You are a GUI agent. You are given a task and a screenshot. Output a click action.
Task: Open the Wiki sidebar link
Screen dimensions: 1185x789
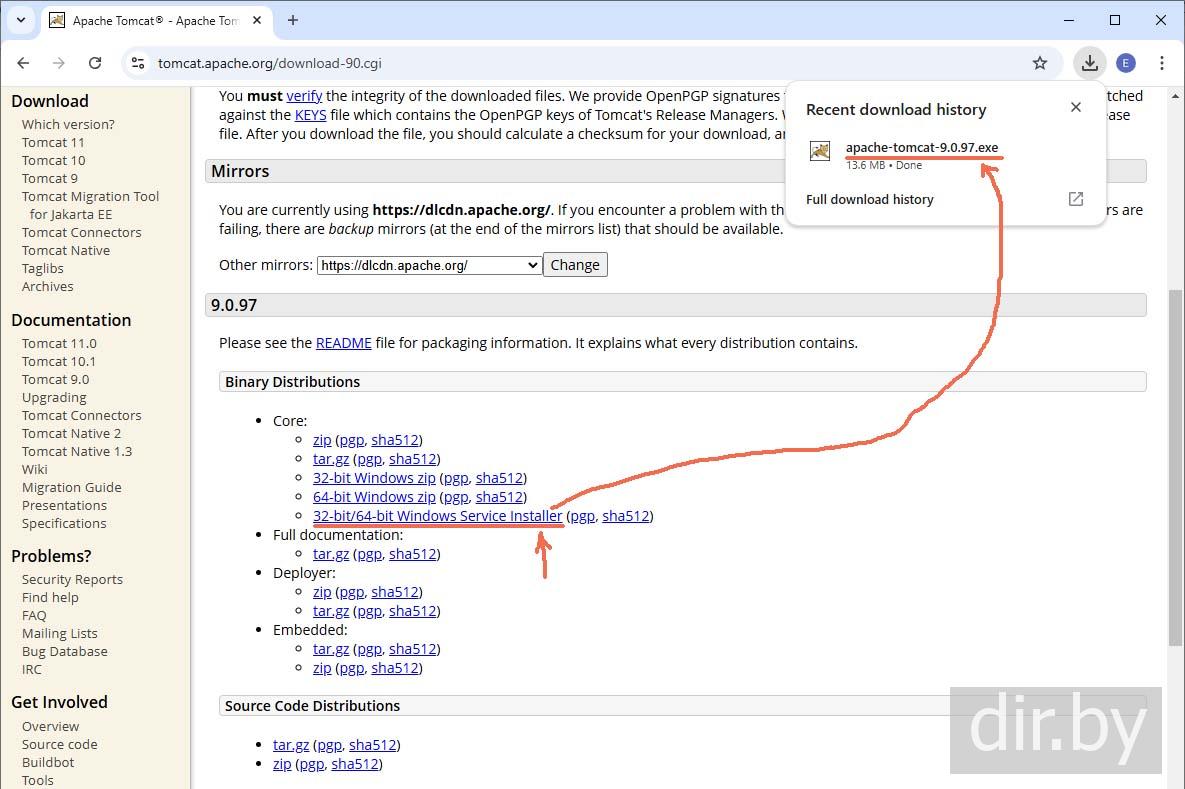tap(35, 469)
